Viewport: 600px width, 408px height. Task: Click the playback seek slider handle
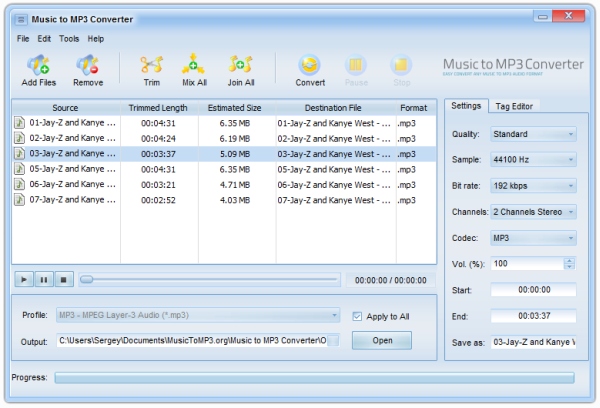click(x=87, y=279)
